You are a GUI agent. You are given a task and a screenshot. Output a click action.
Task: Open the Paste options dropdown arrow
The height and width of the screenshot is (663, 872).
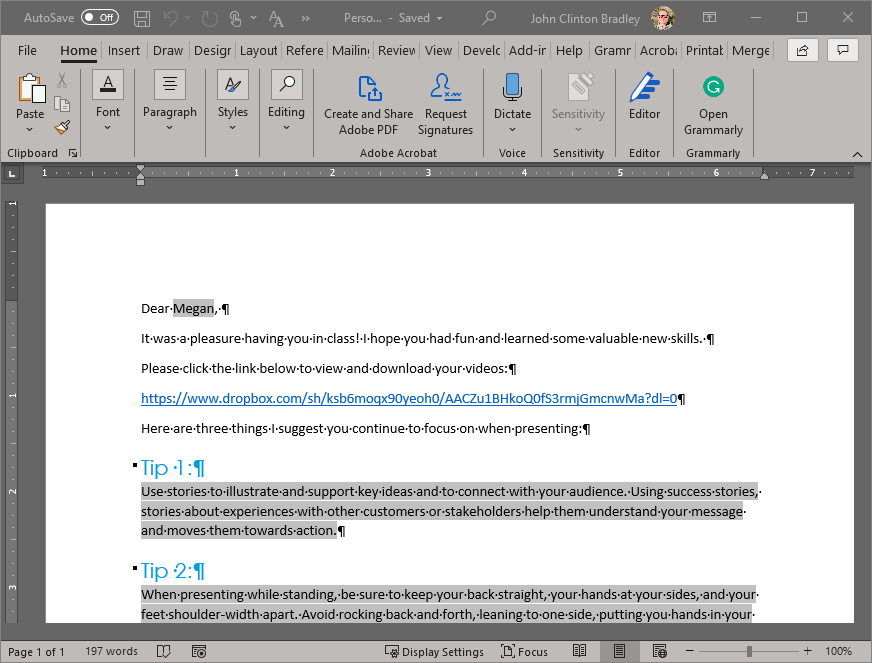click(x=30, y=130)
